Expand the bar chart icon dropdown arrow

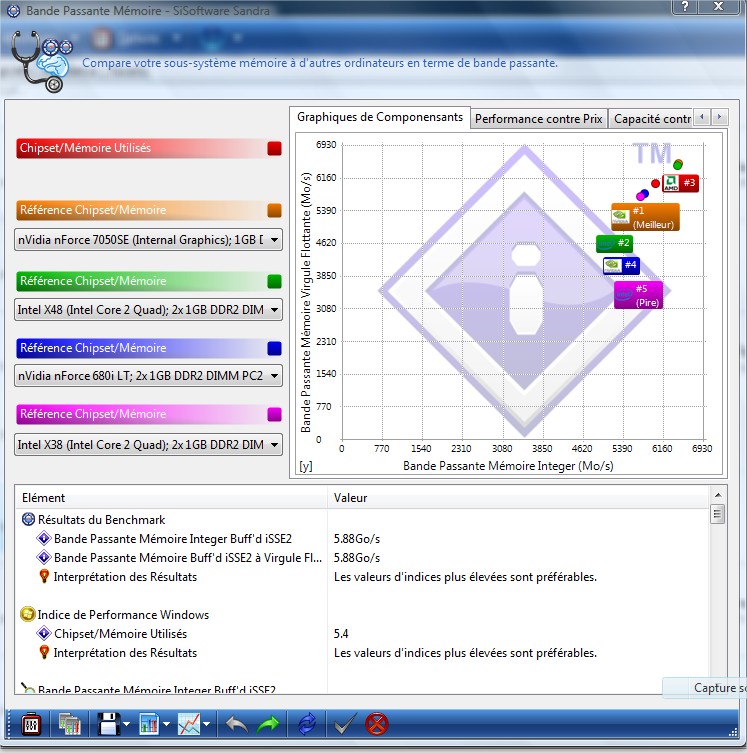pyautogui.click(x=166, y=724)
